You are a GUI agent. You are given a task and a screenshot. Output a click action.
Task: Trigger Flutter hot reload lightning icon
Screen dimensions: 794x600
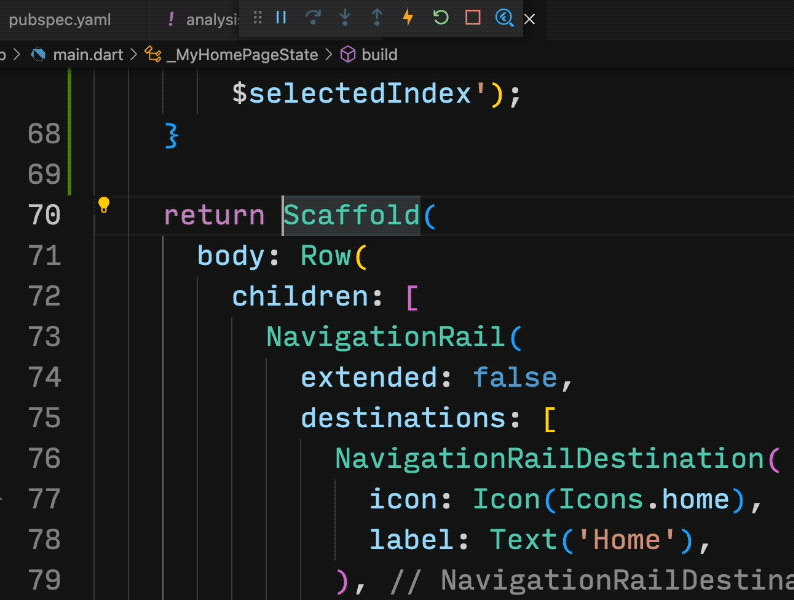tap(408, 18)
